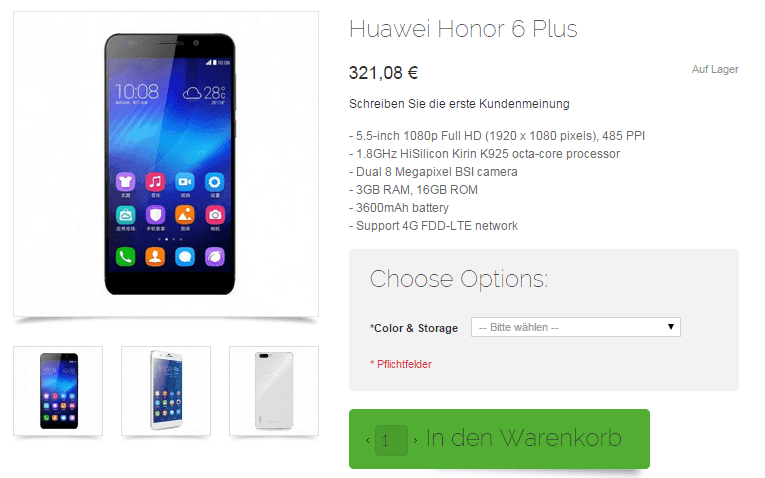Viewport: 765px width, 478px height.
Task: Click the pink camera app icon
Action: point(215,215)
